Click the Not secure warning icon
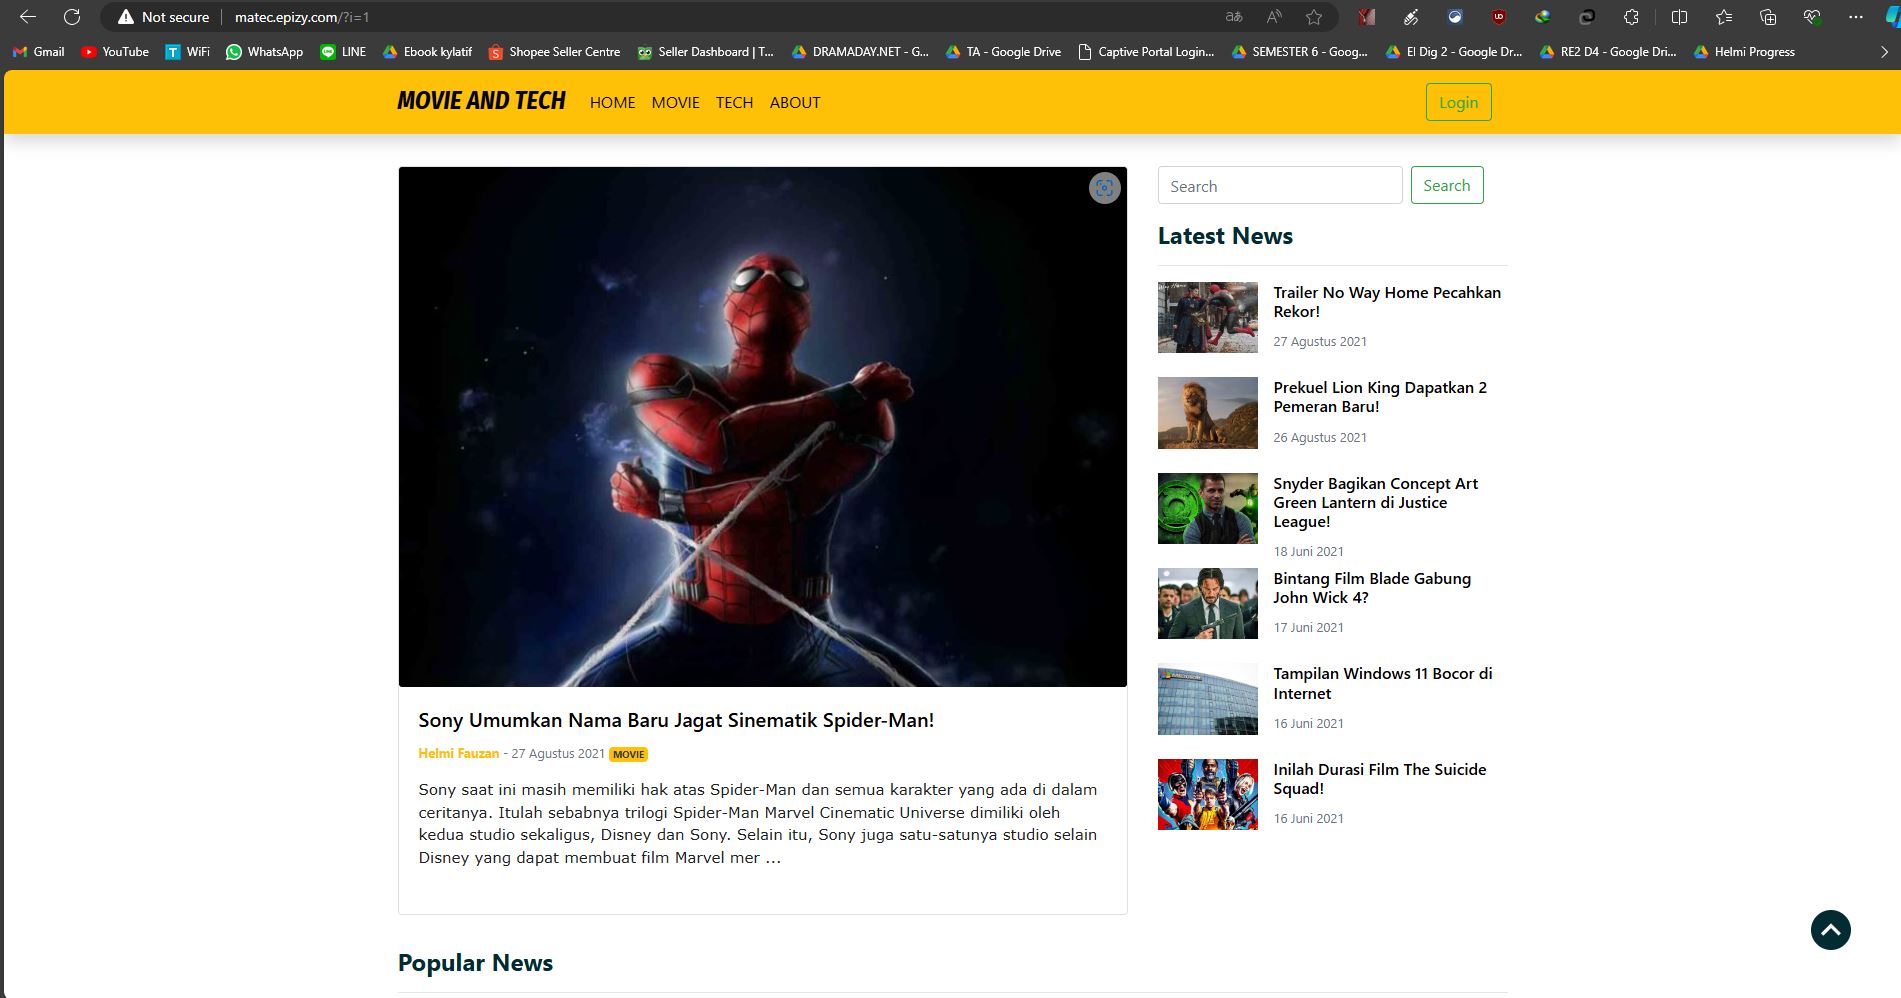 coord(125,17)
